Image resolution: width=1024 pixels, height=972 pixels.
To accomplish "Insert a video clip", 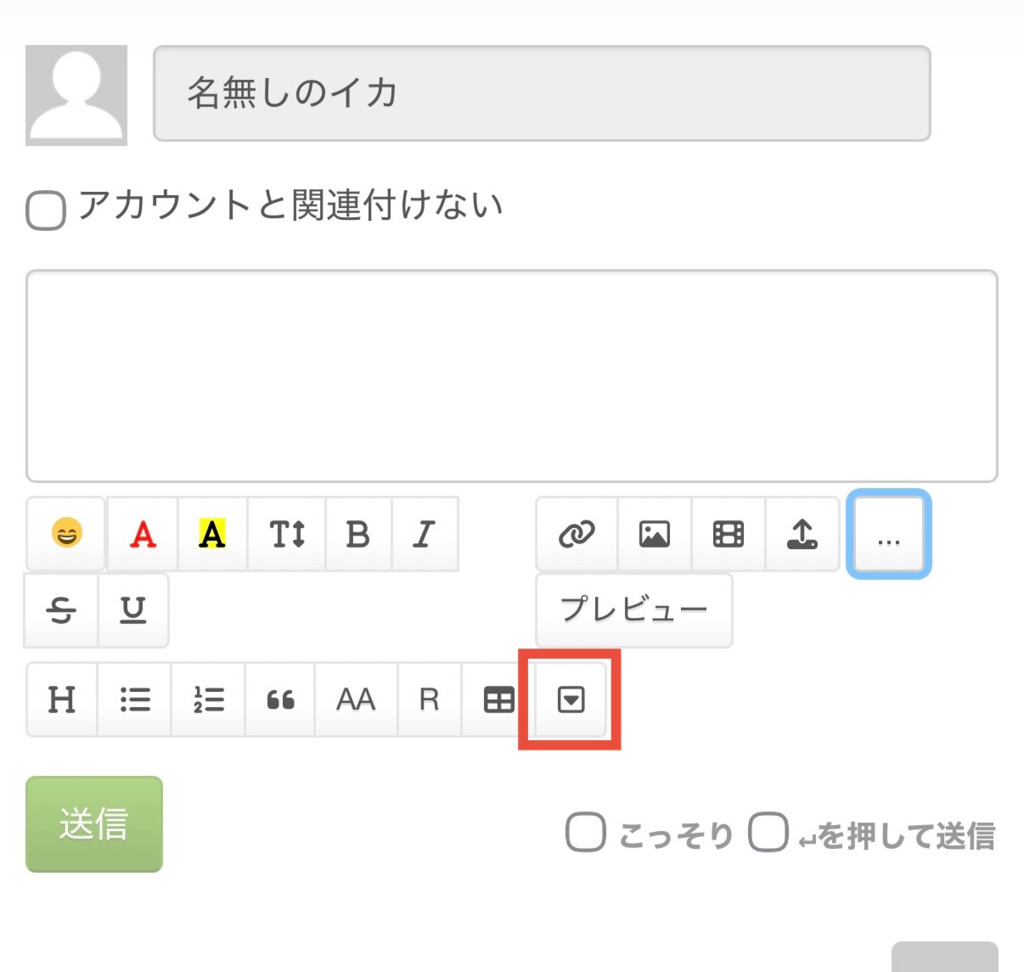I will coord(728,534).
